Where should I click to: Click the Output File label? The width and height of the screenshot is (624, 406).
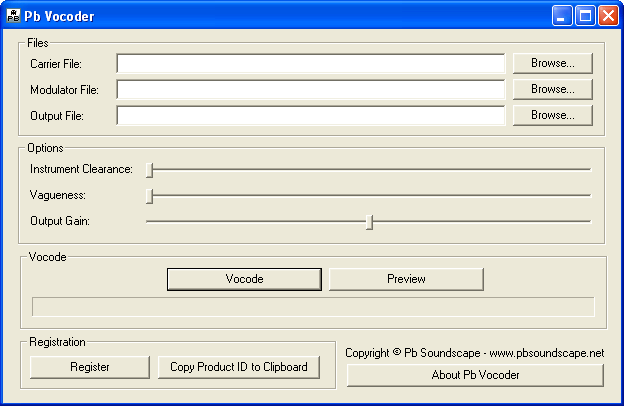[57, 116]
